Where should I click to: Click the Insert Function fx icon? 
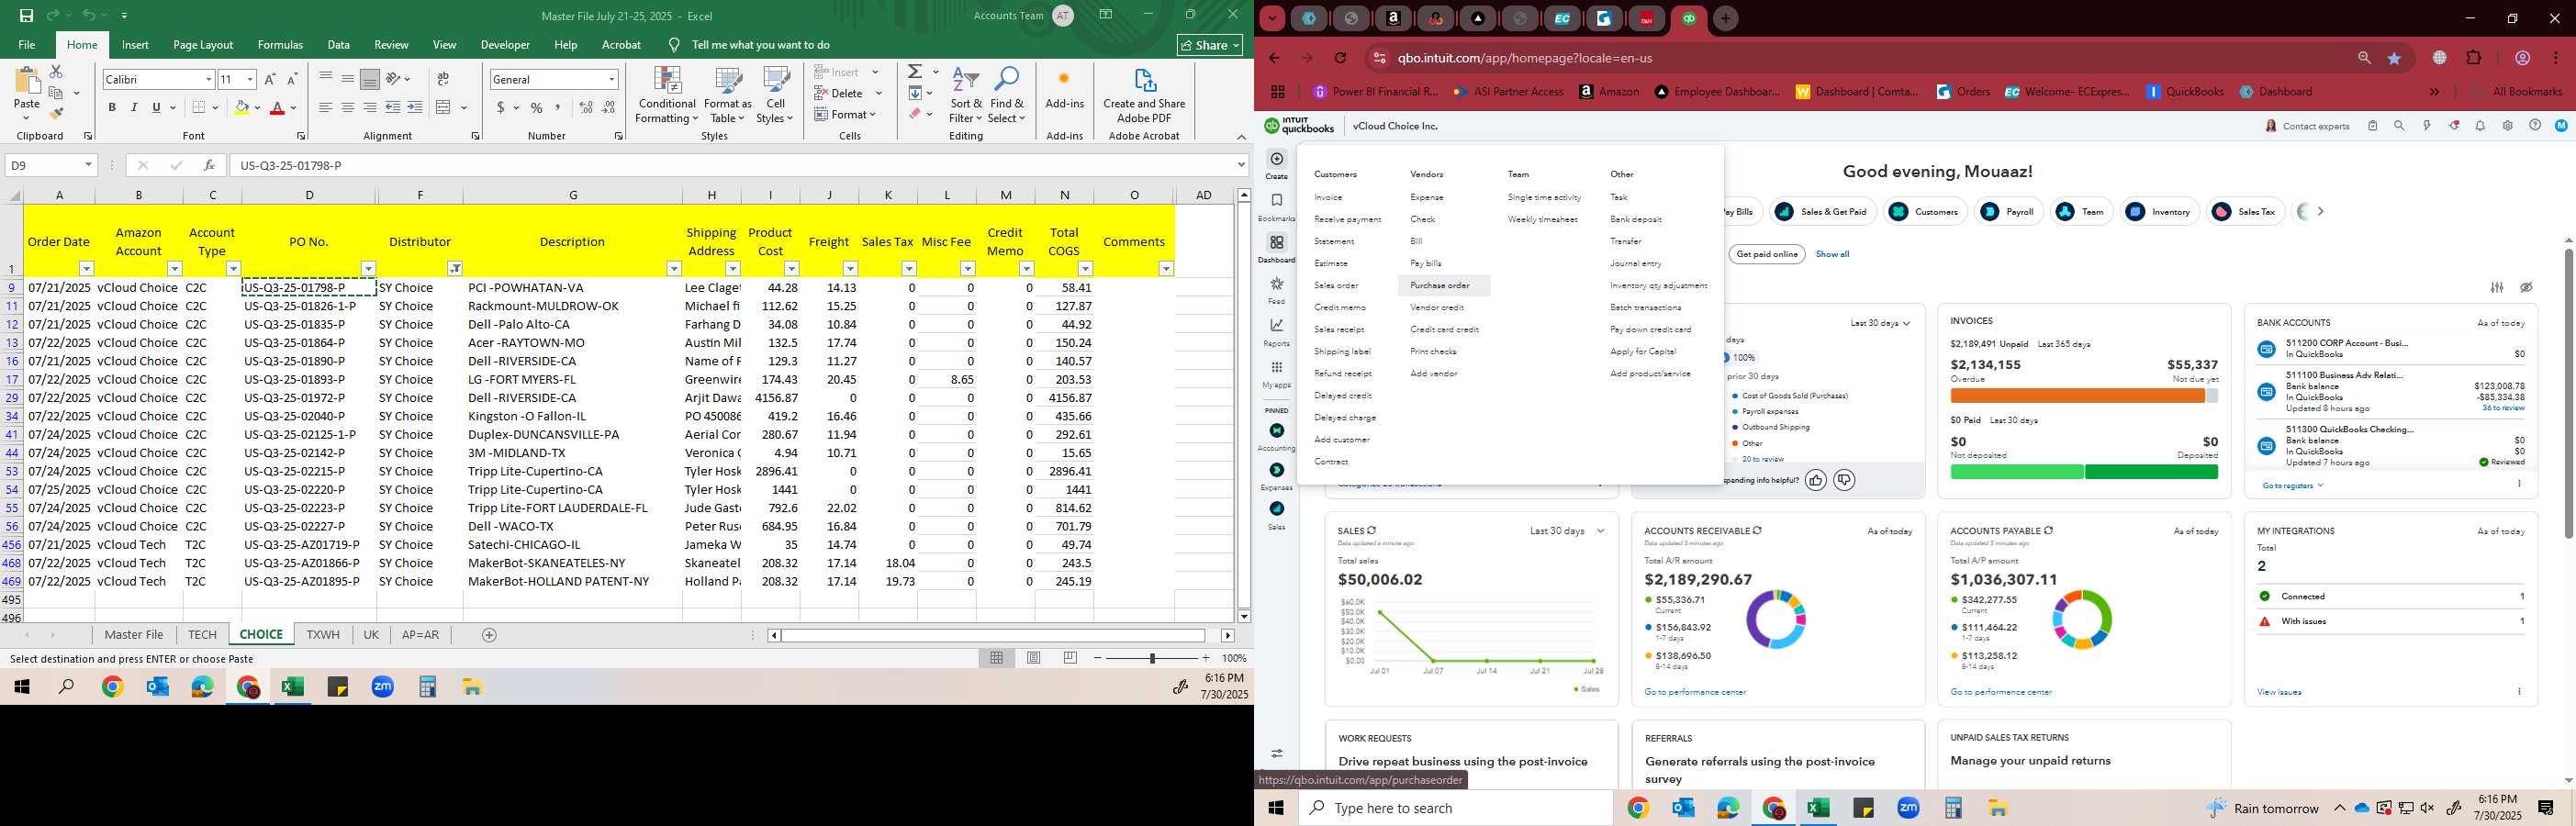[x=209, y=165]
